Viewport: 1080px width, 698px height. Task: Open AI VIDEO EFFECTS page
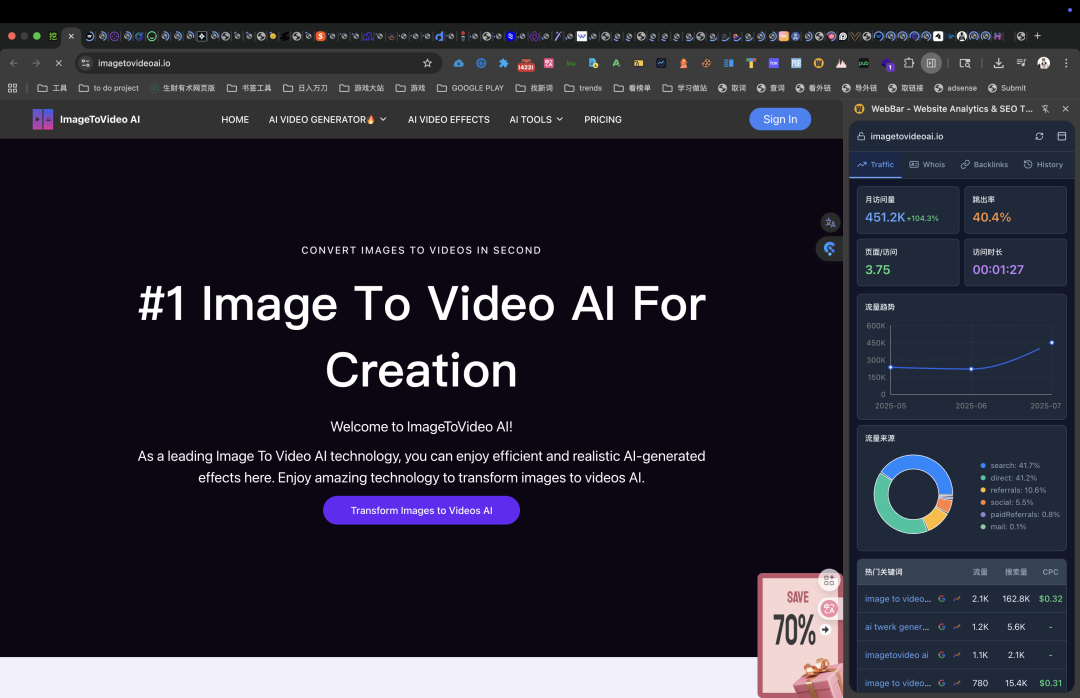[x=448, y=119]
